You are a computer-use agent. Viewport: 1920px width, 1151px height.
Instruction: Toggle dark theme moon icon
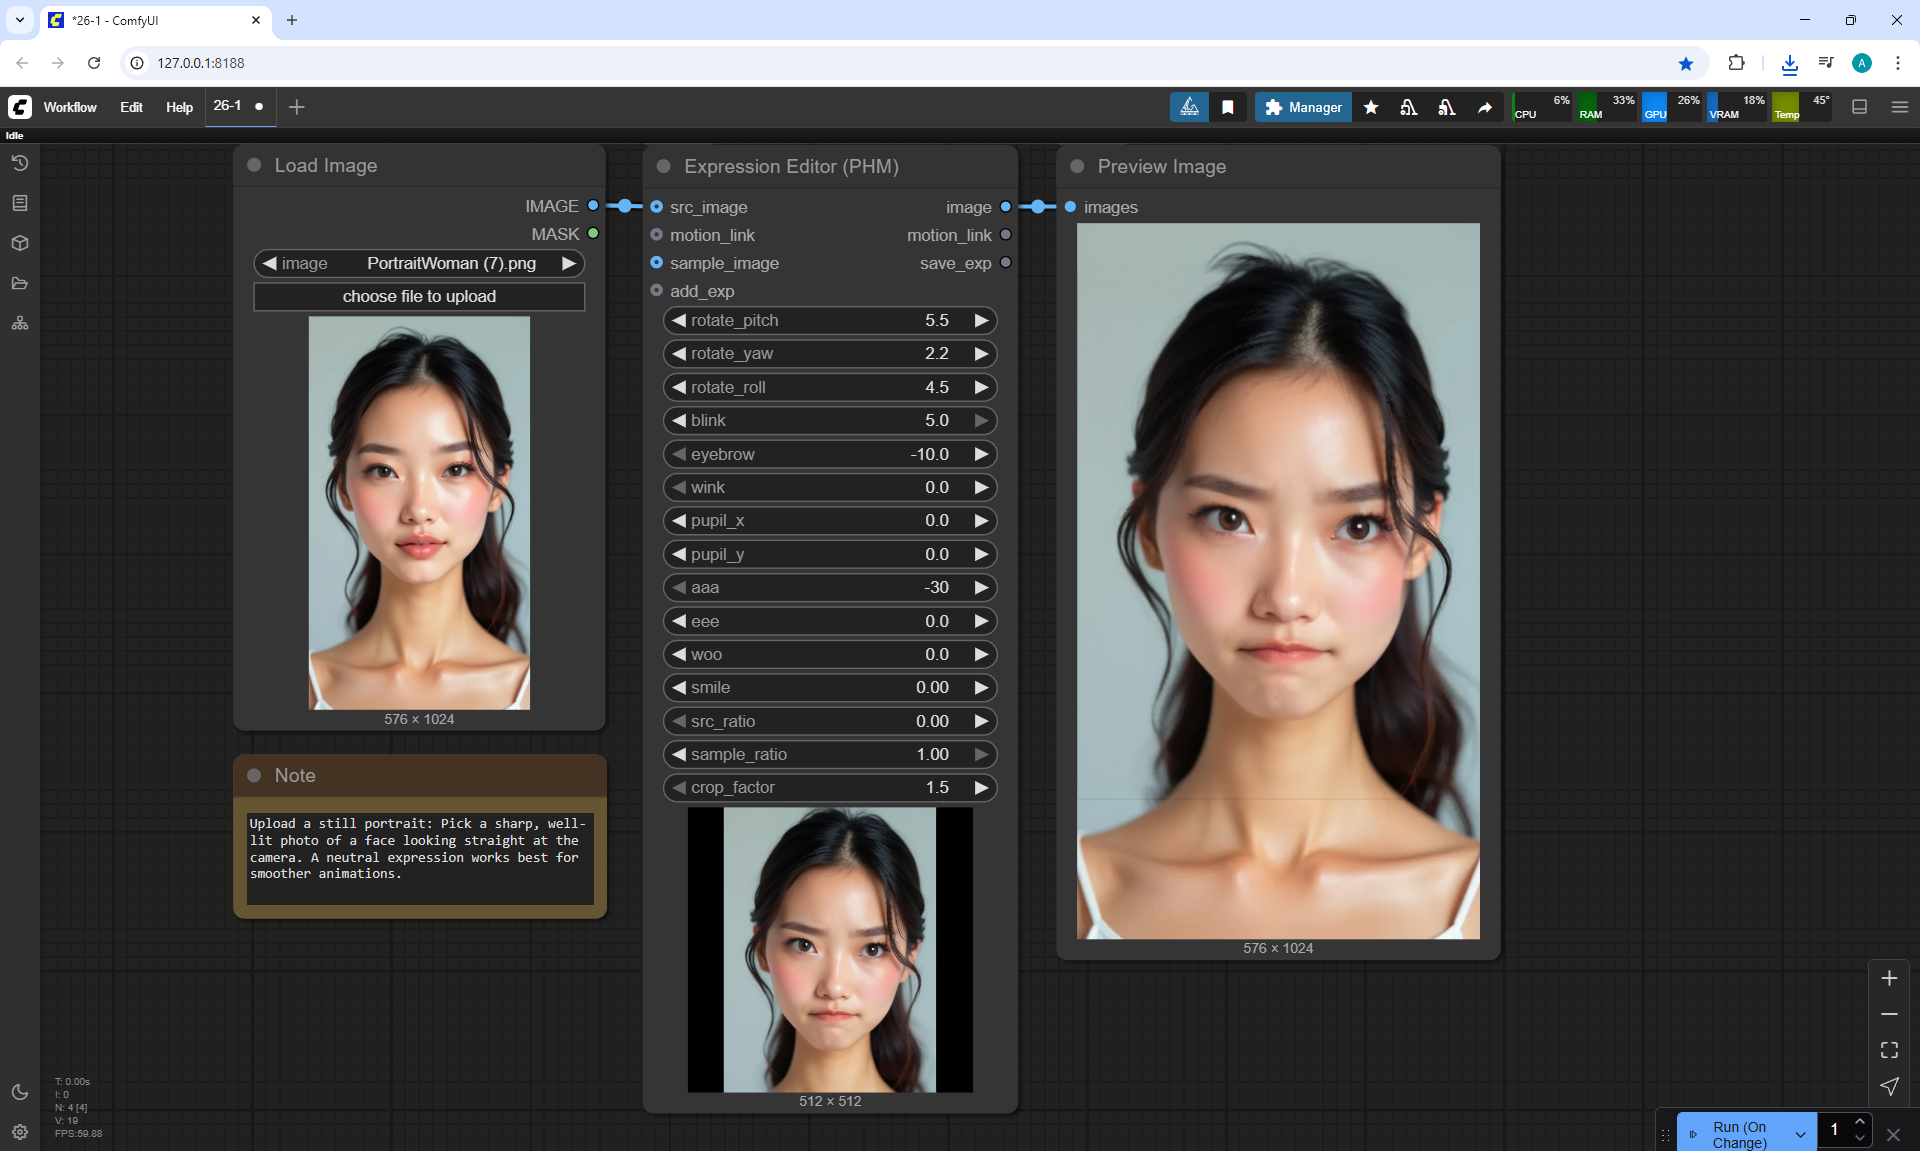tap(19, 1092)
